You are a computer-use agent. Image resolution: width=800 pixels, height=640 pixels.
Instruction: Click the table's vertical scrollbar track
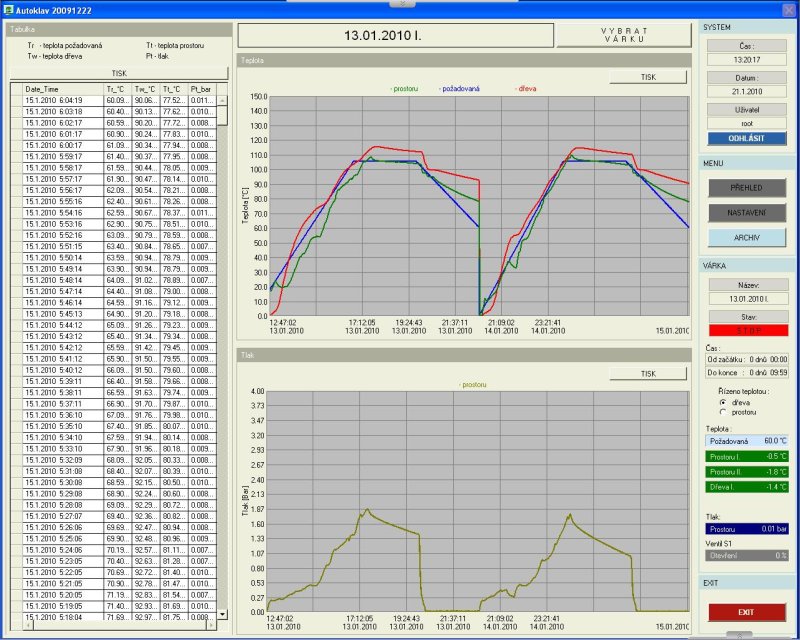coord(222,350)
